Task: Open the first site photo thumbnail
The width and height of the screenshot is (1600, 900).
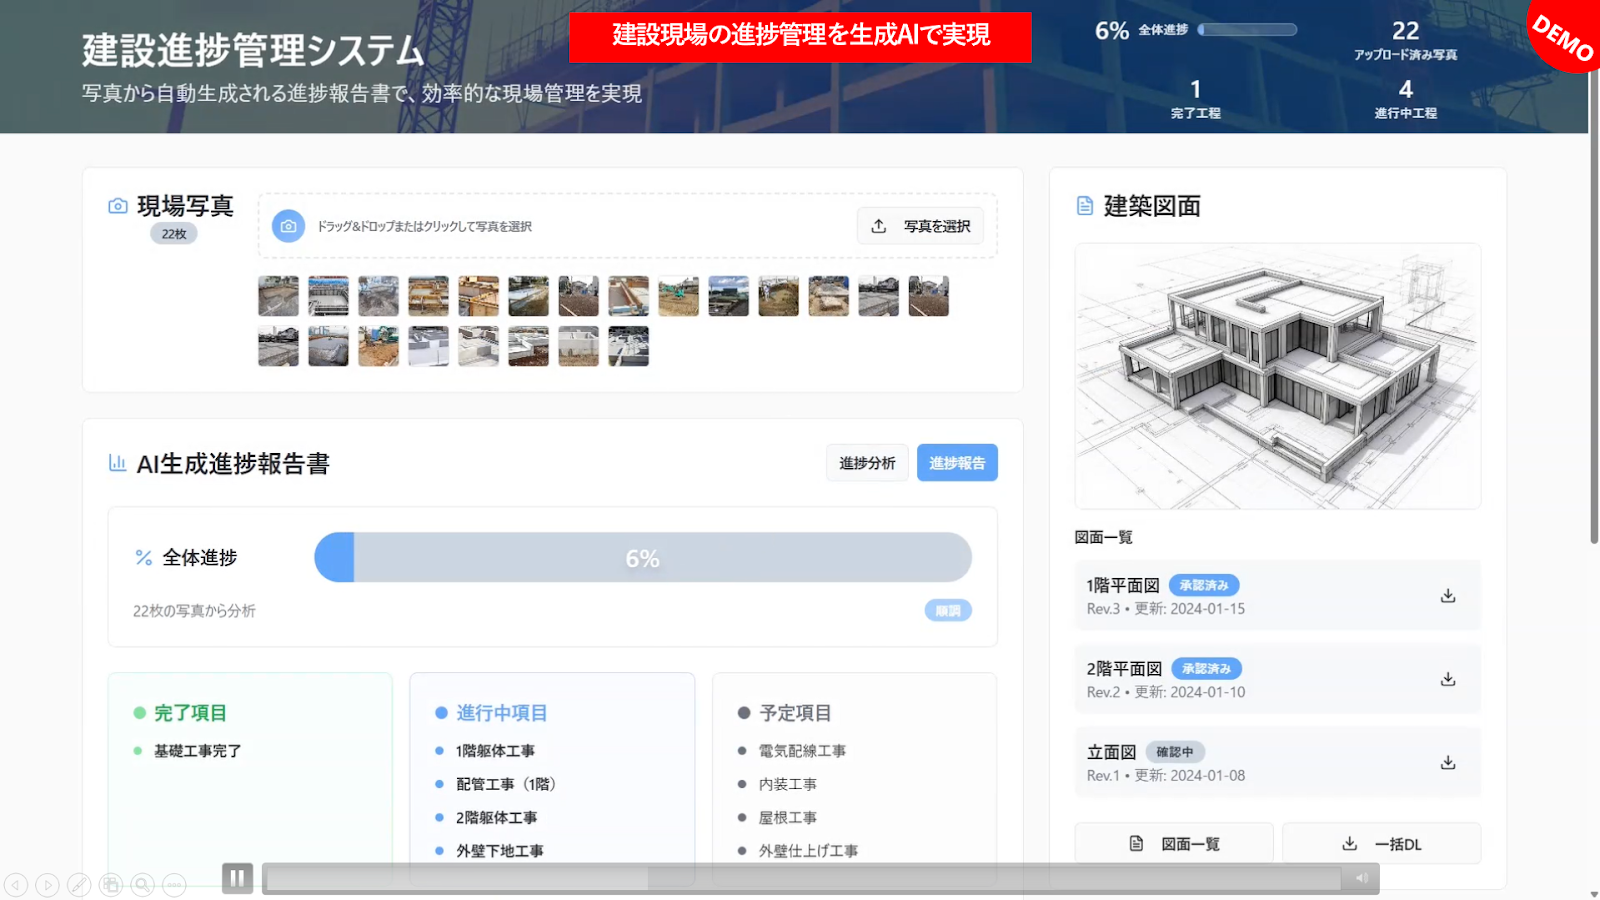Action: 278,296
